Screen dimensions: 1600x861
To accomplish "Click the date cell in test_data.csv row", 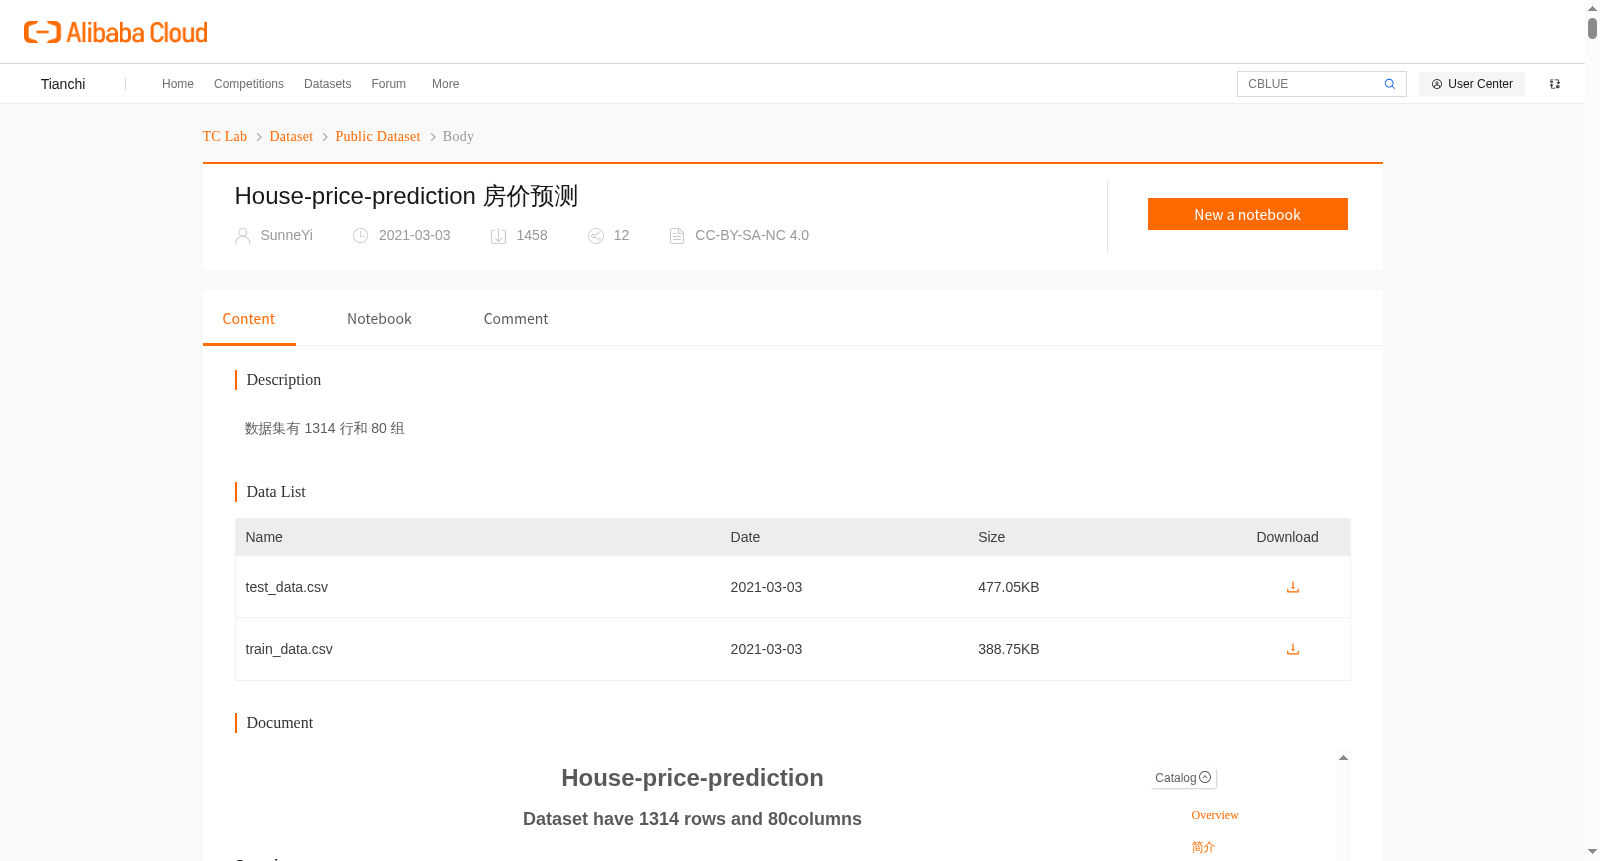I will pos(766,587).
